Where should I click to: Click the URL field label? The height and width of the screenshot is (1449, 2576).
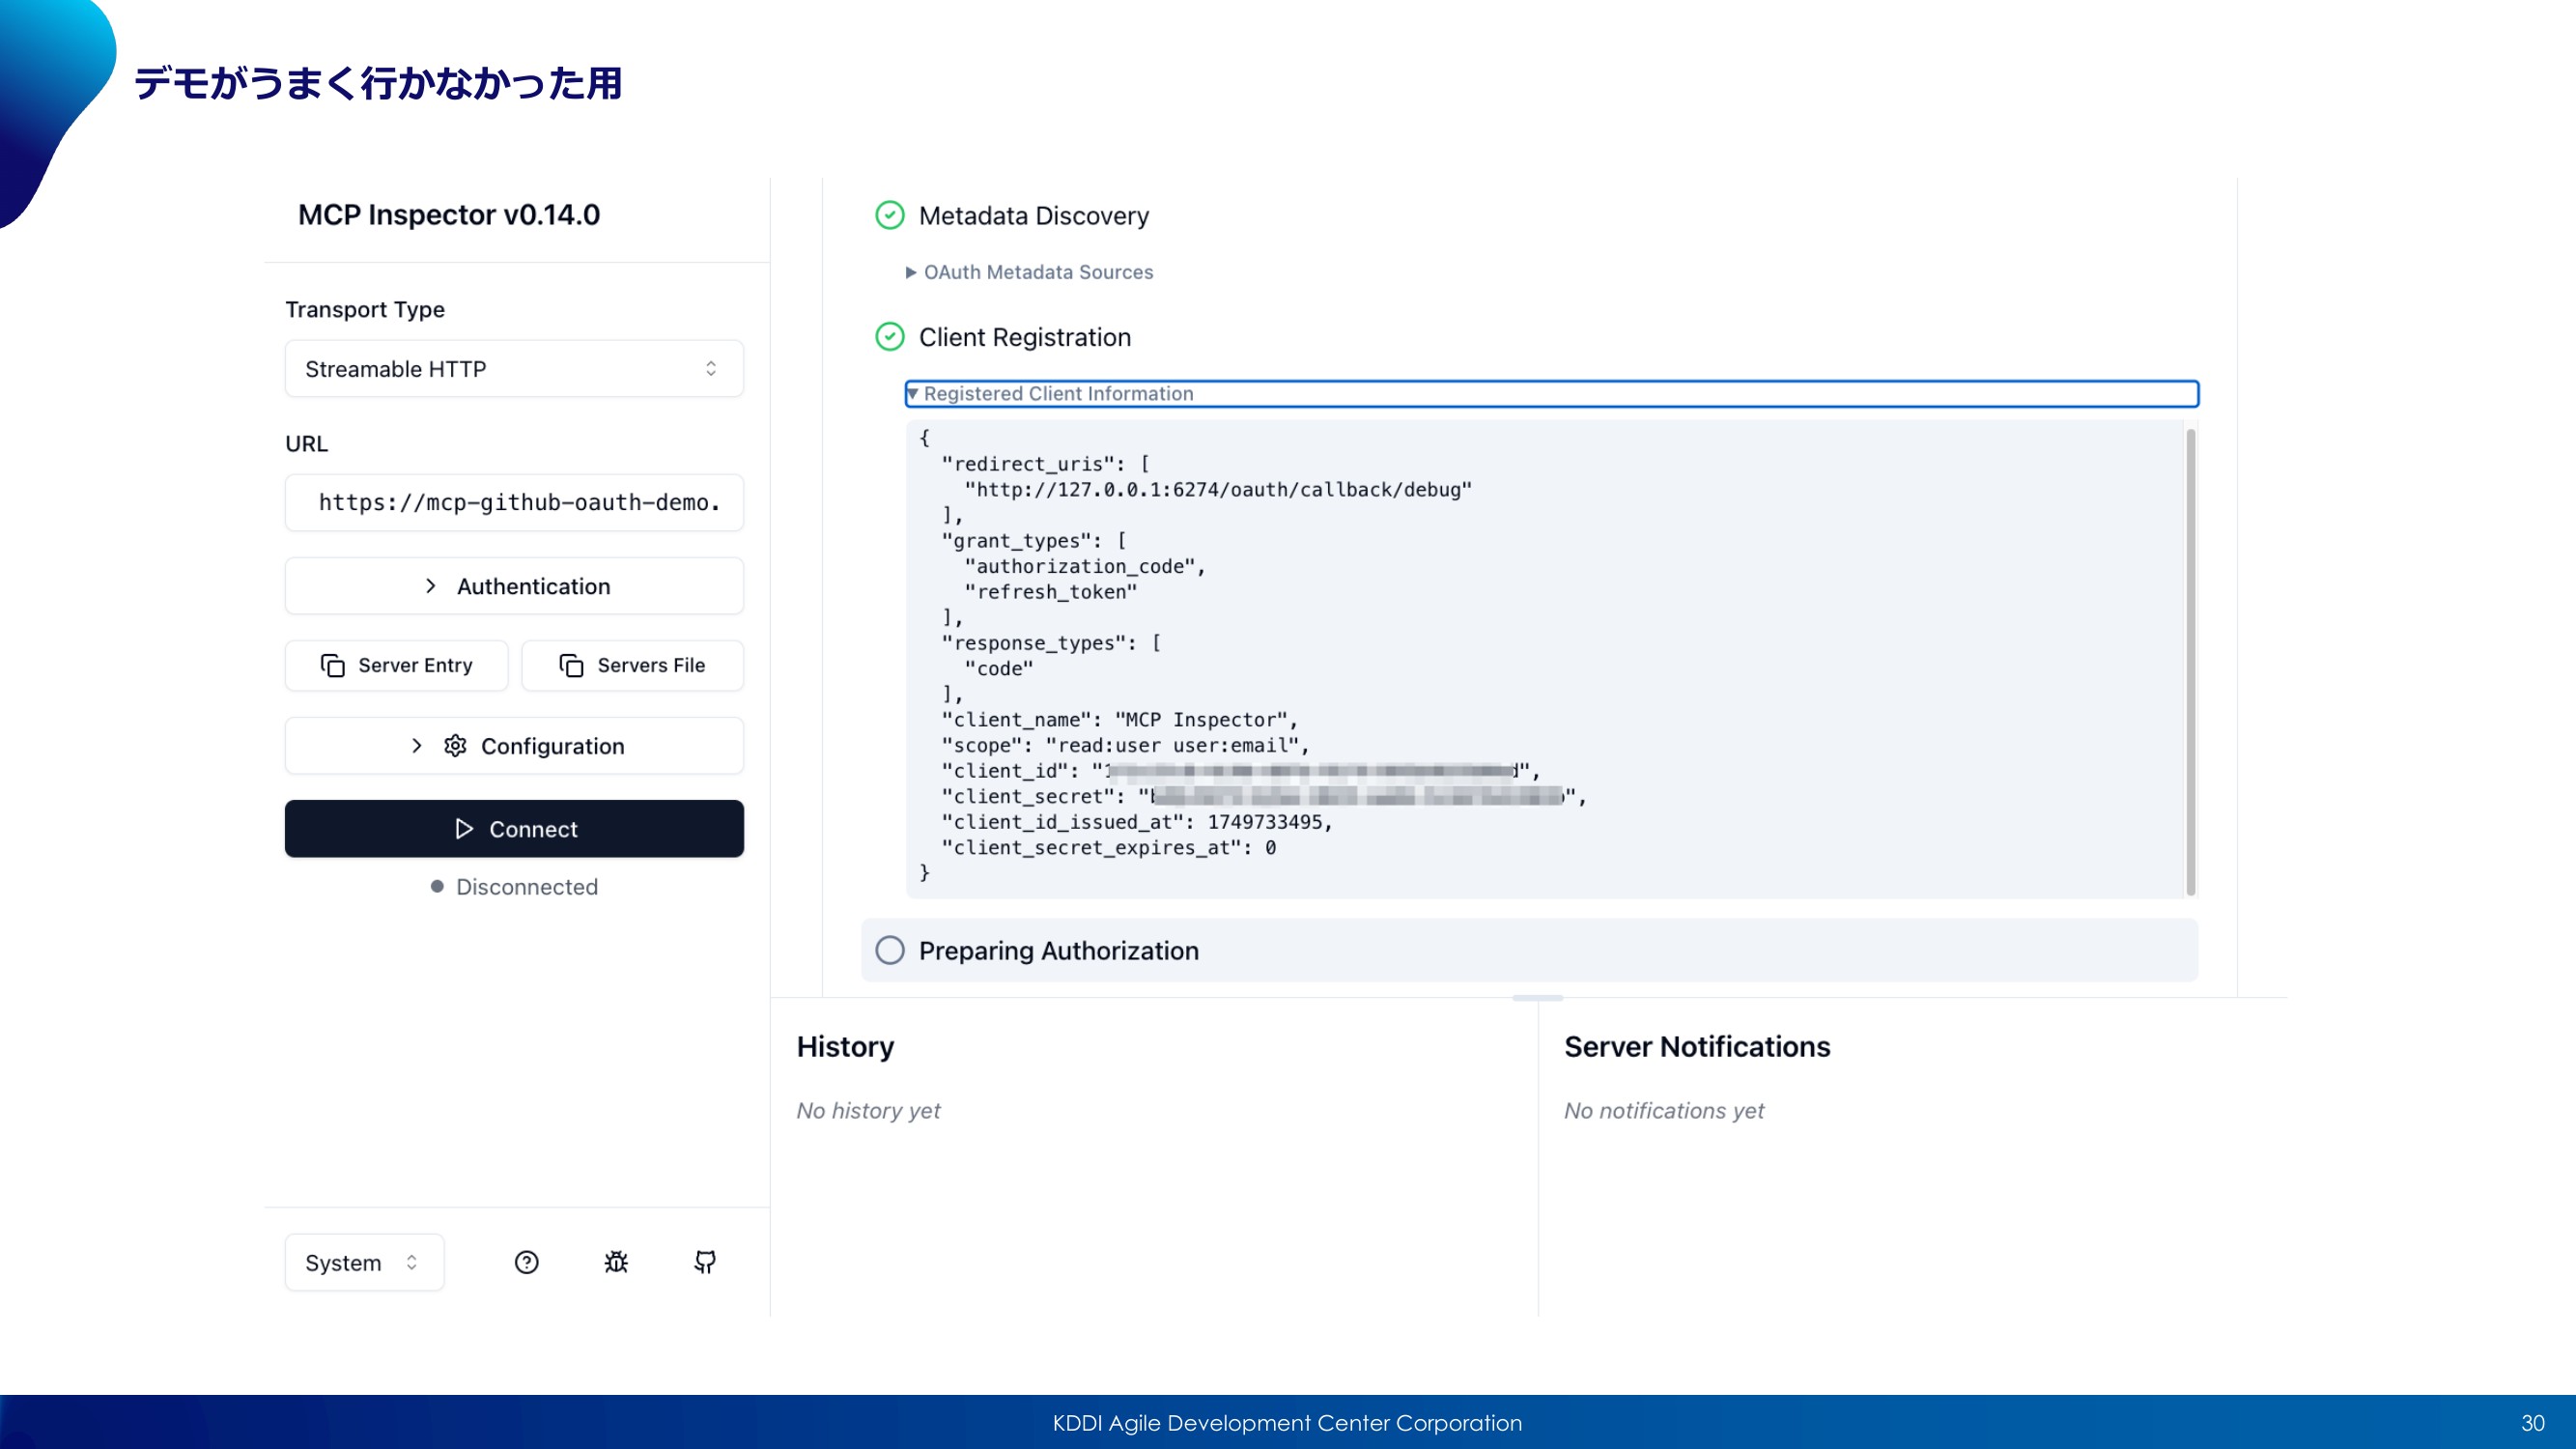[x=306, y=444]
